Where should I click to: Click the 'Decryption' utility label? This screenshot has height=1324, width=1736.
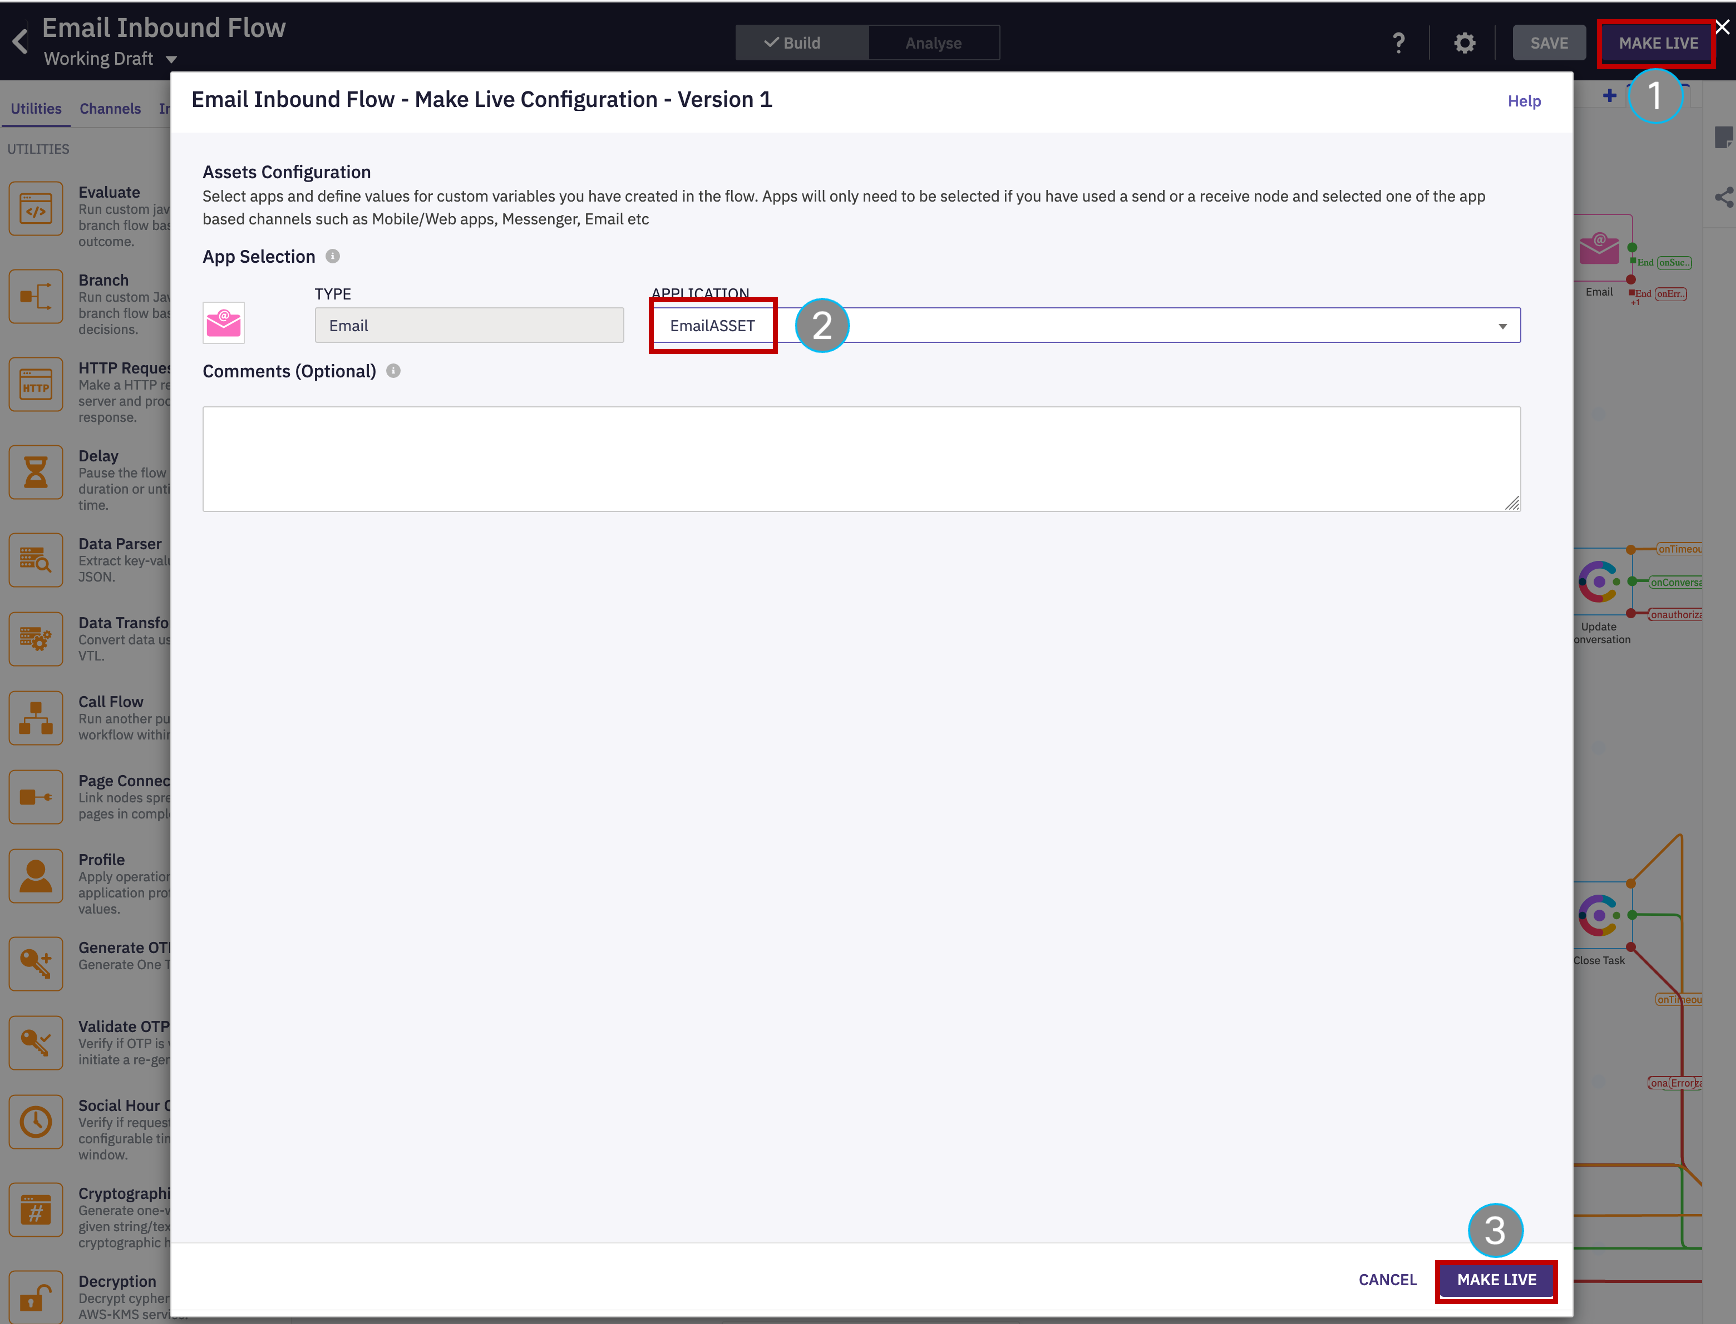[117, 1282]
